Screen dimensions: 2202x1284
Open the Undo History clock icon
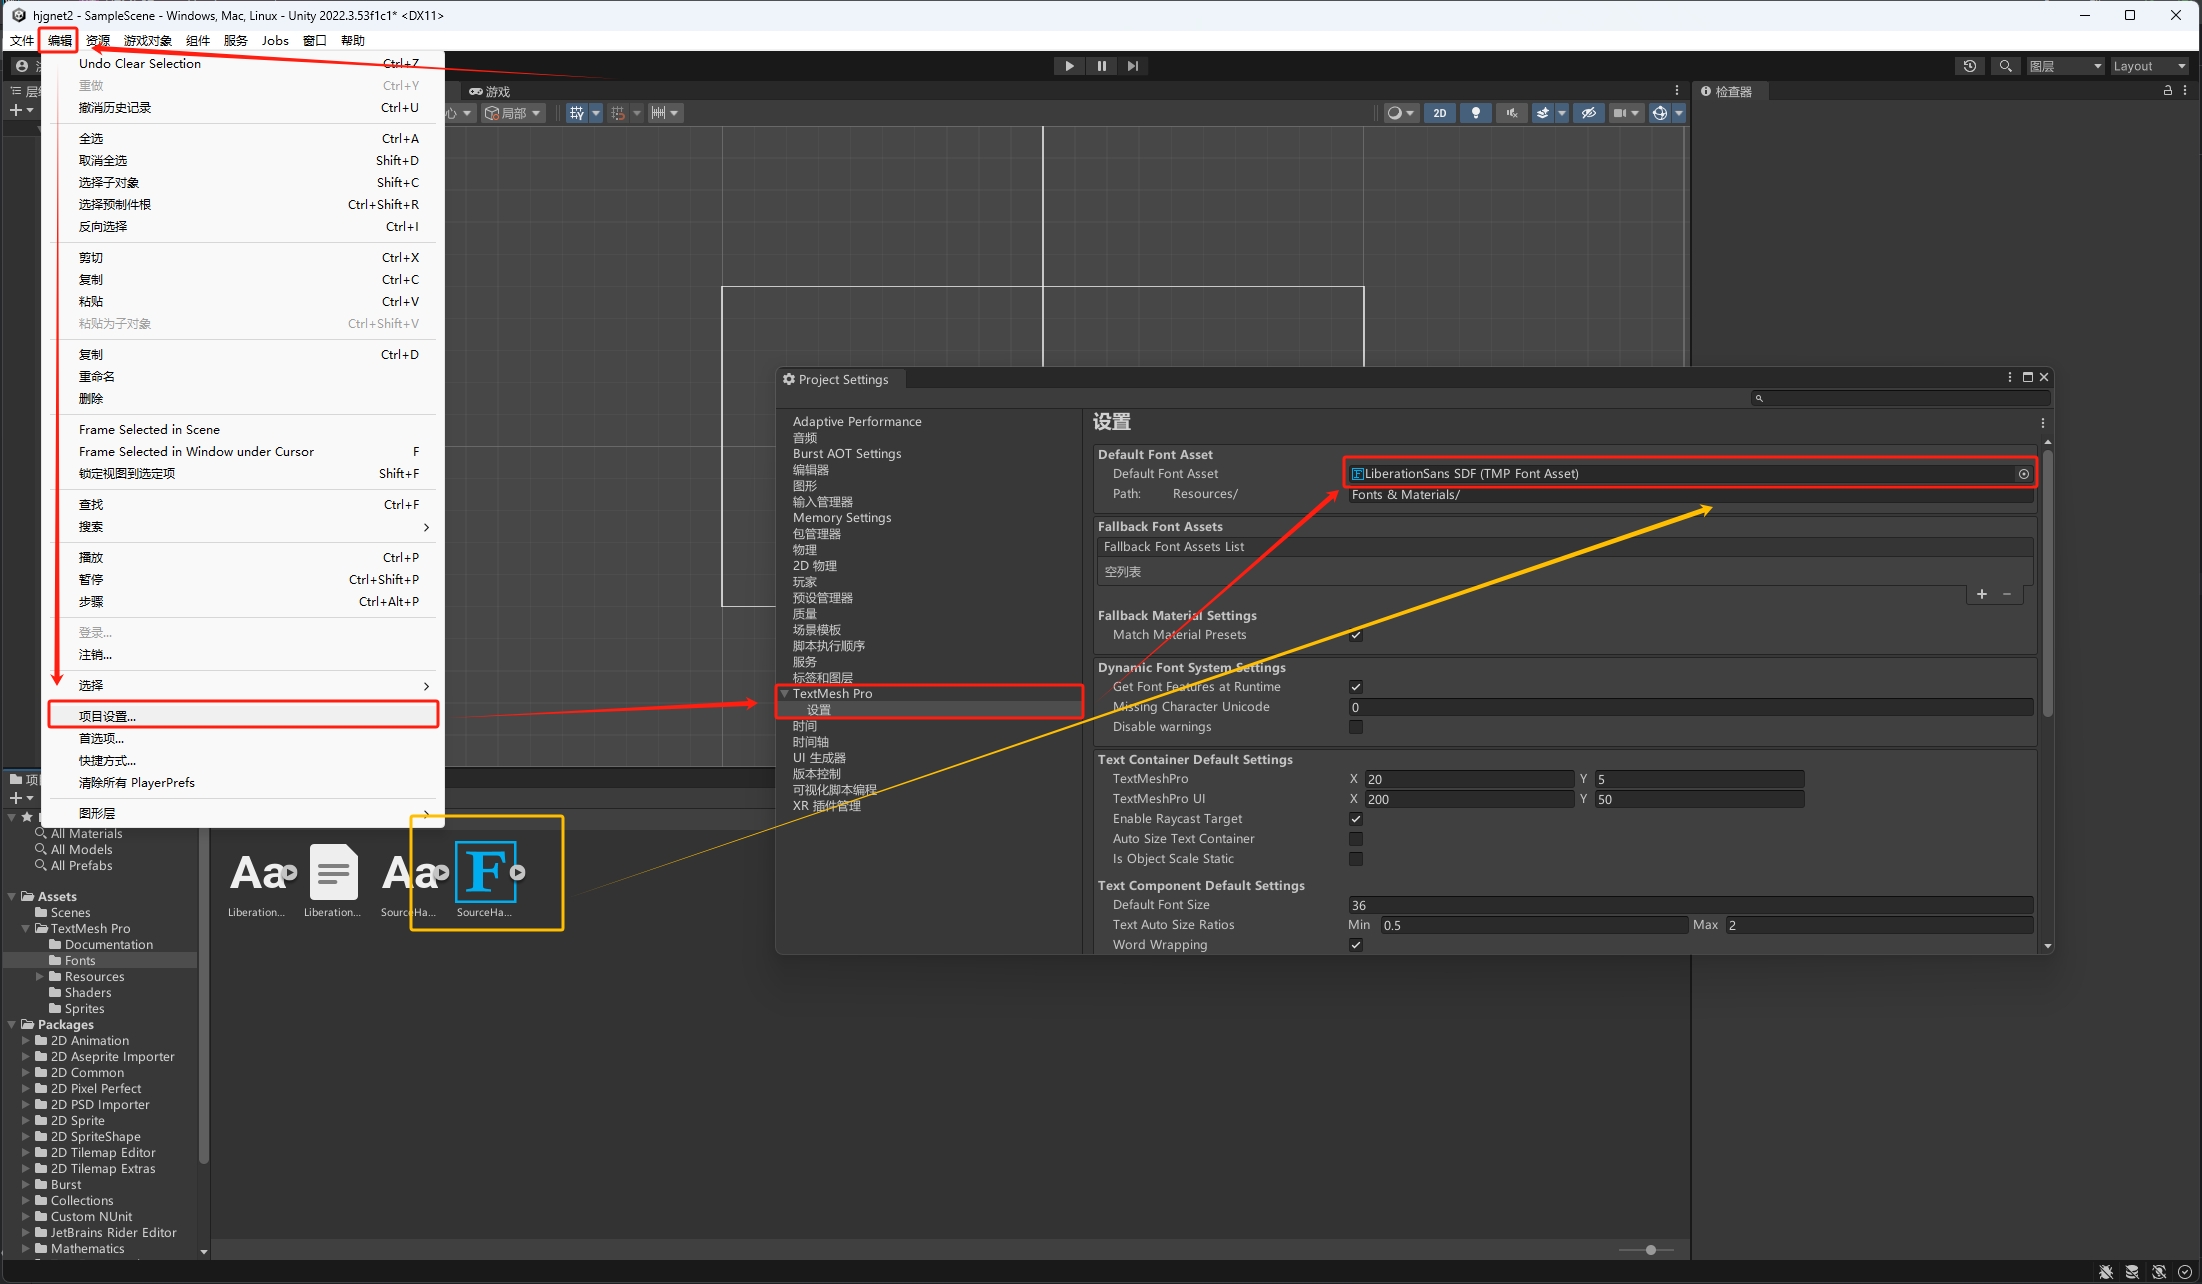coord(1970,66)
